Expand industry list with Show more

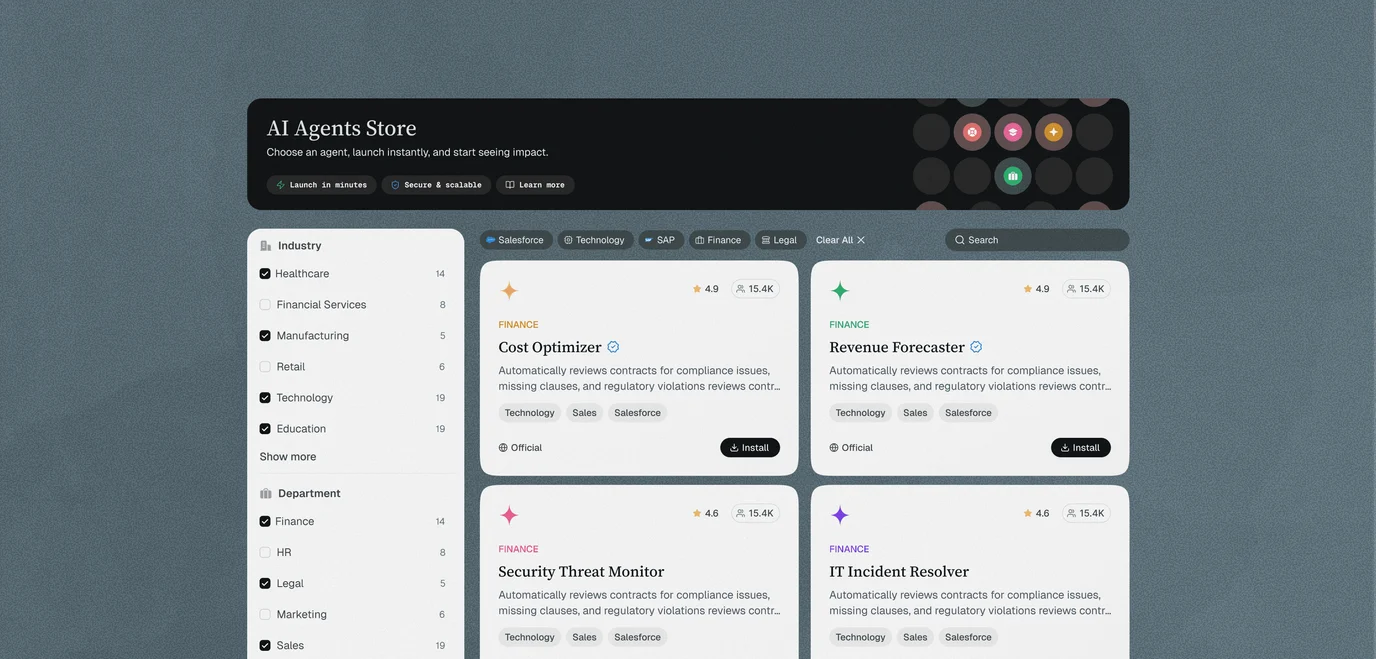coord(288,457)
